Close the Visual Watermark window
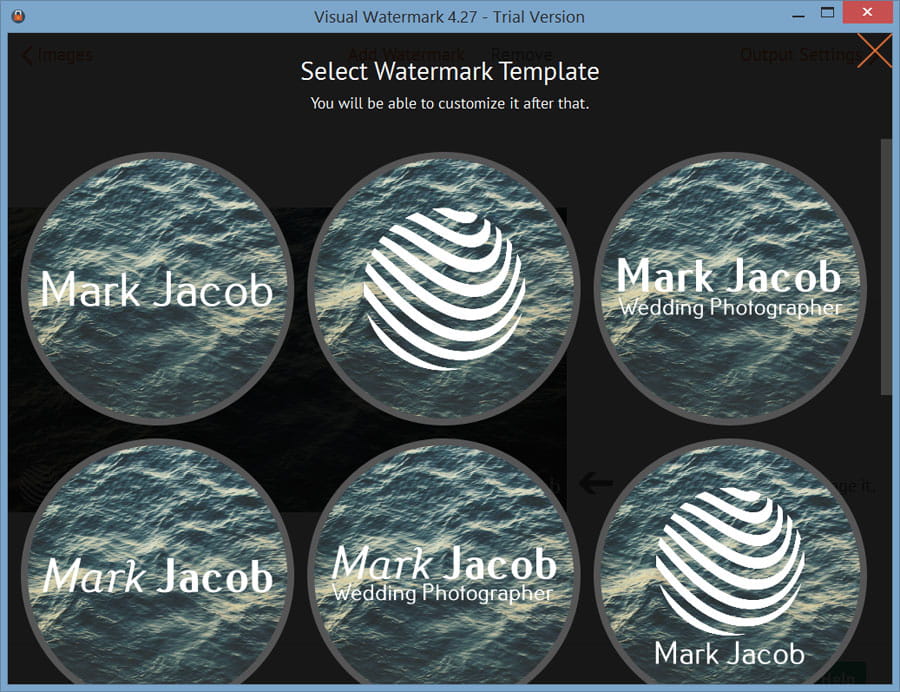Image resolution: width=900 pixels, height=692 pixels. (x=867, y=12)
